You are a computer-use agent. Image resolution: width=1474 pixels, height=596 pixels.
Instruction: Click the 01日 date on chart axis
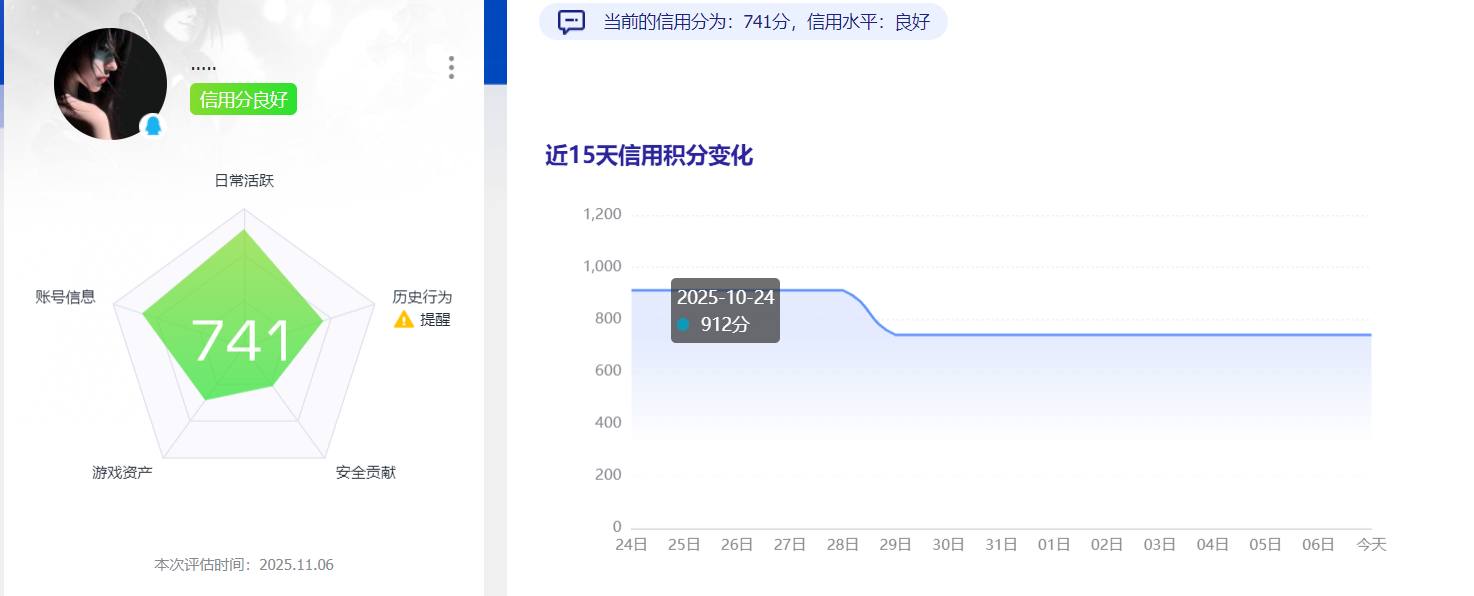tap(1054, 545)
